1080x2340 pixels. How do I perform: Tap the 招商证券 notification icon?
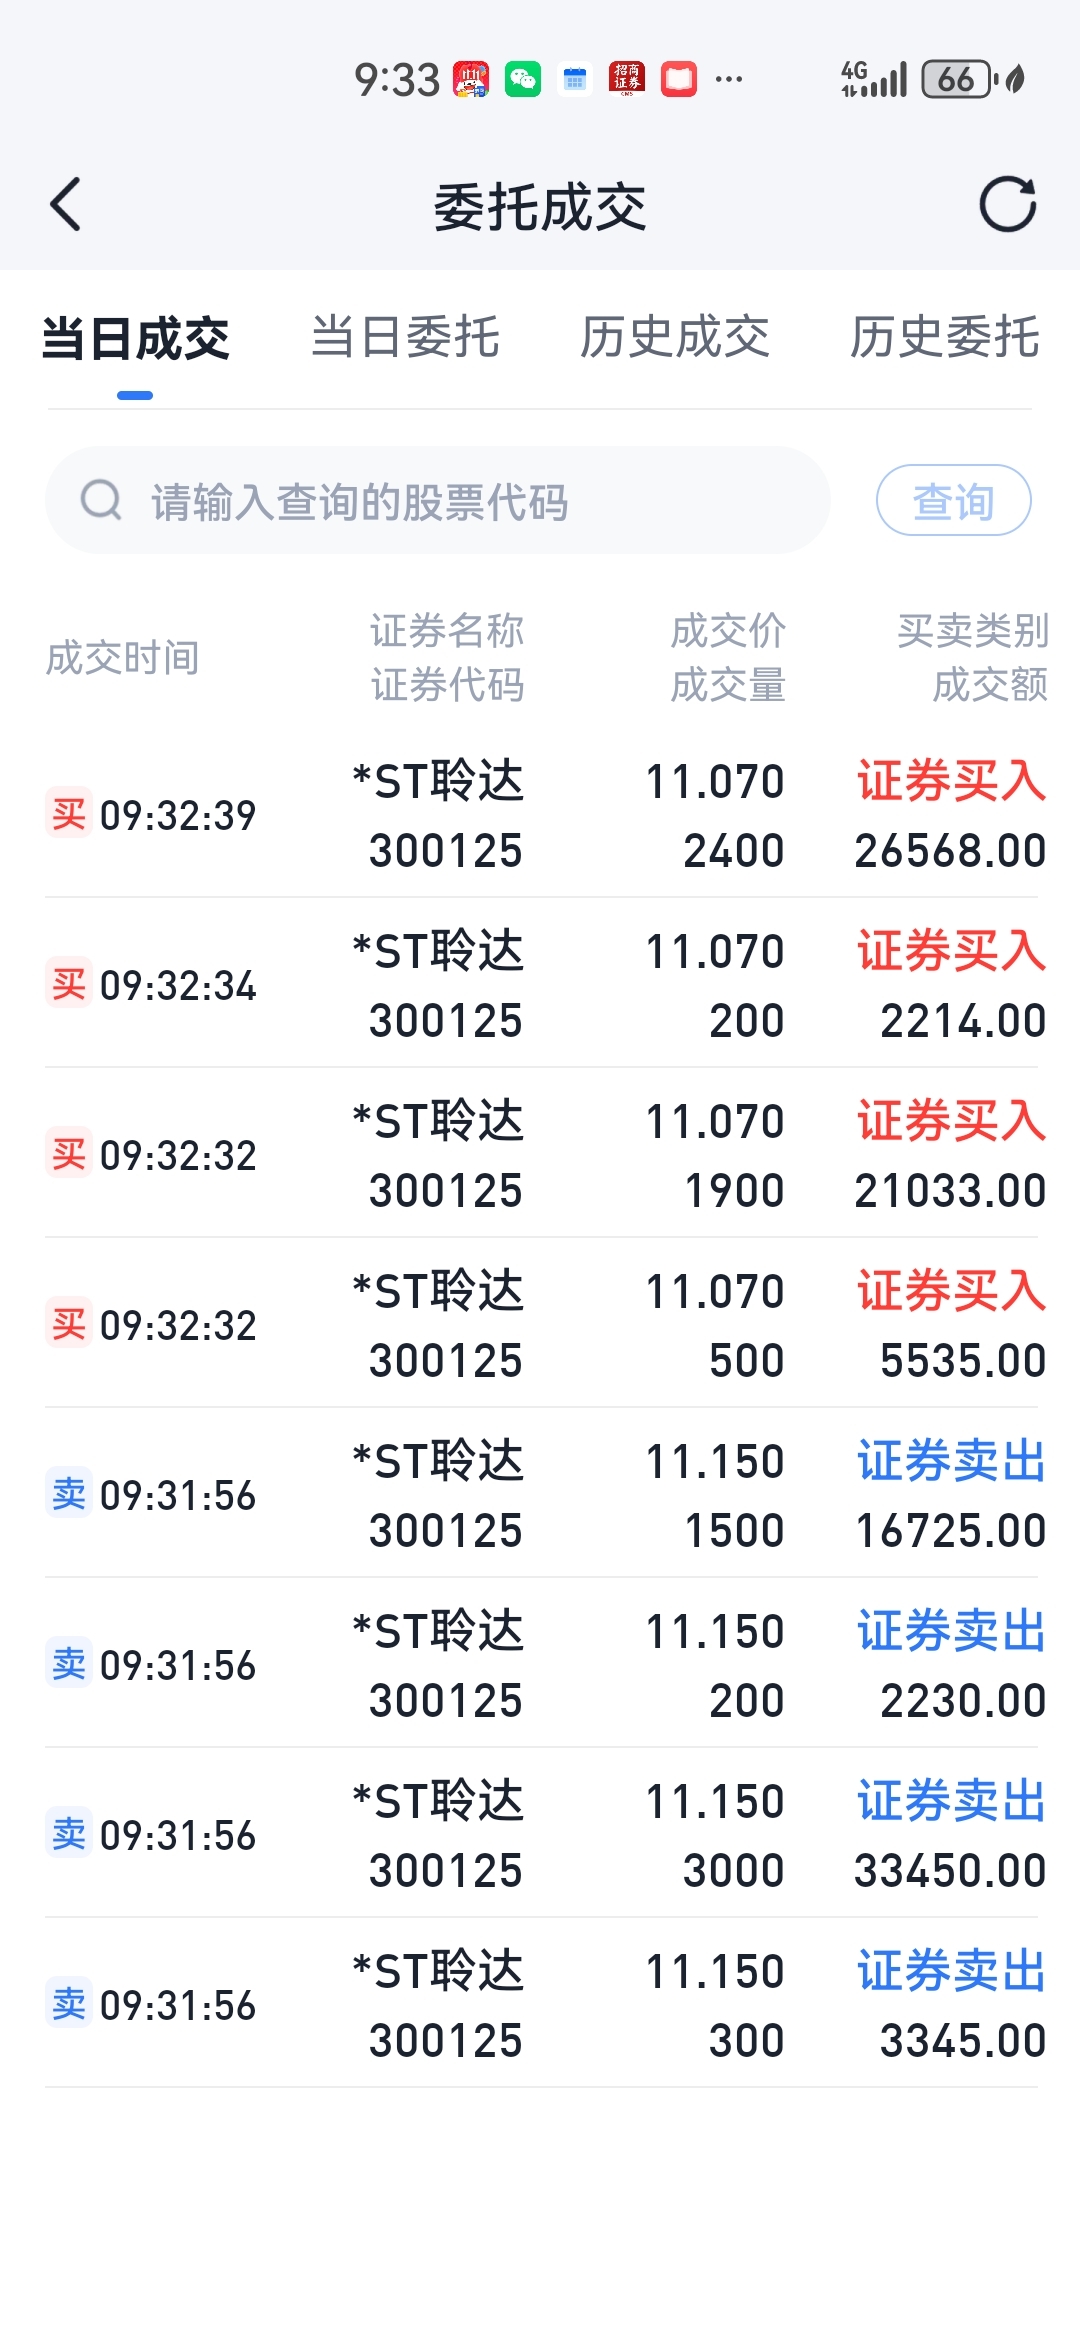pyautogui.click(x=627, y=79)
